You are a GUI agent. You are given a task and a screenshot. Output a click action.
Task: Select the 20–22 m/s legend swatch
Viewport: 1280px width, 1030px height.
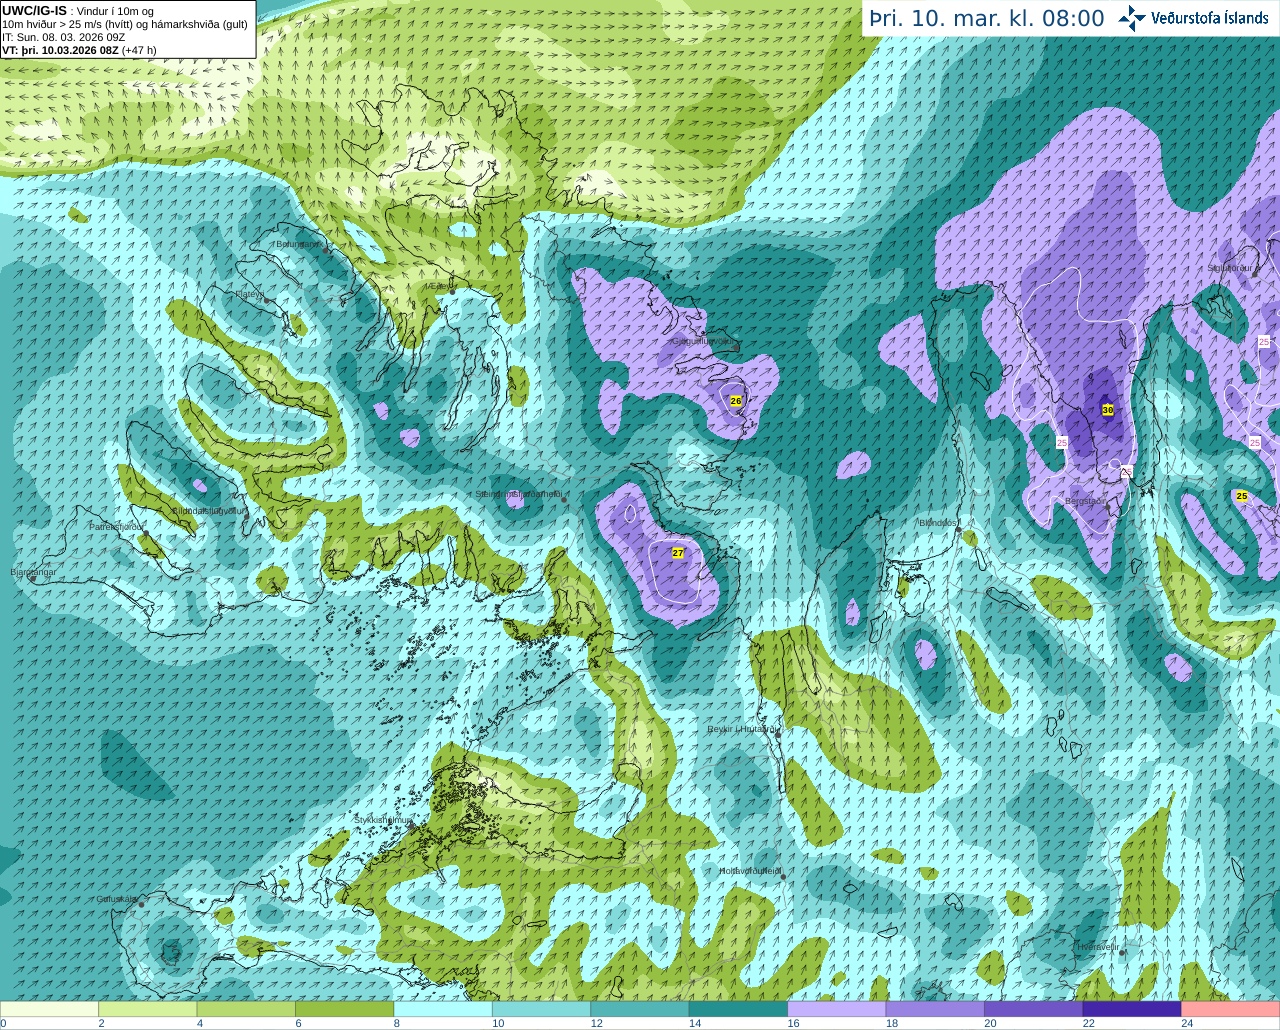pos(1034,1009)
